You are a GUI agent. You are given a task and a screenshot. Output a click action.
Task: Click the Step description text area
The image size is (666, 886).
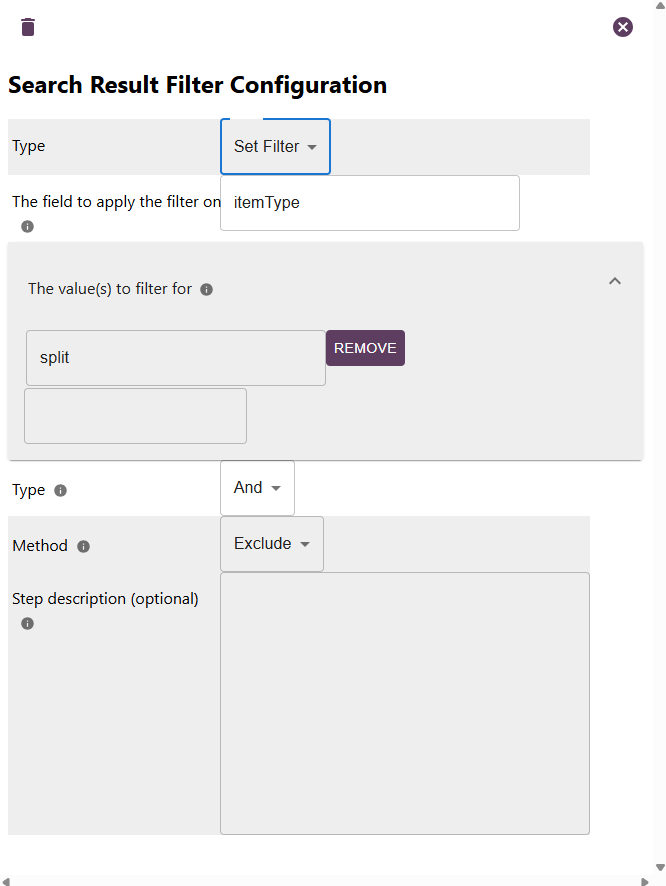tap(404, 703)
